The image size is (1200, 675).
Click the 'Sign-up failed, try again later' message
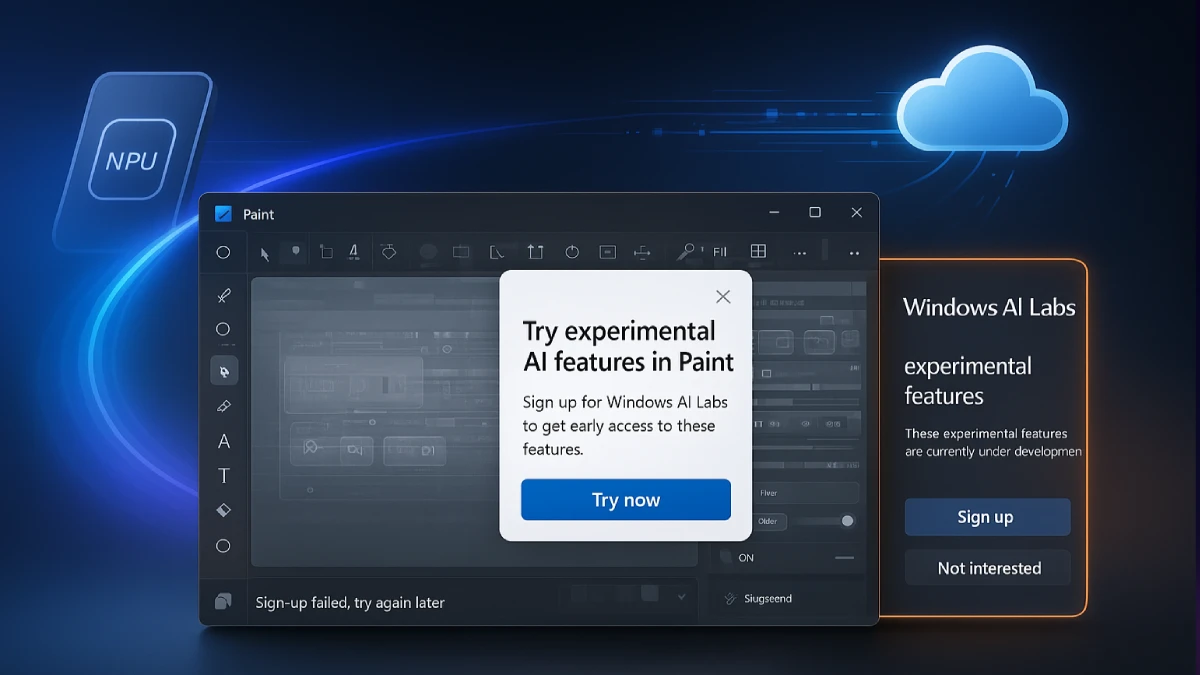pos(350,603)
